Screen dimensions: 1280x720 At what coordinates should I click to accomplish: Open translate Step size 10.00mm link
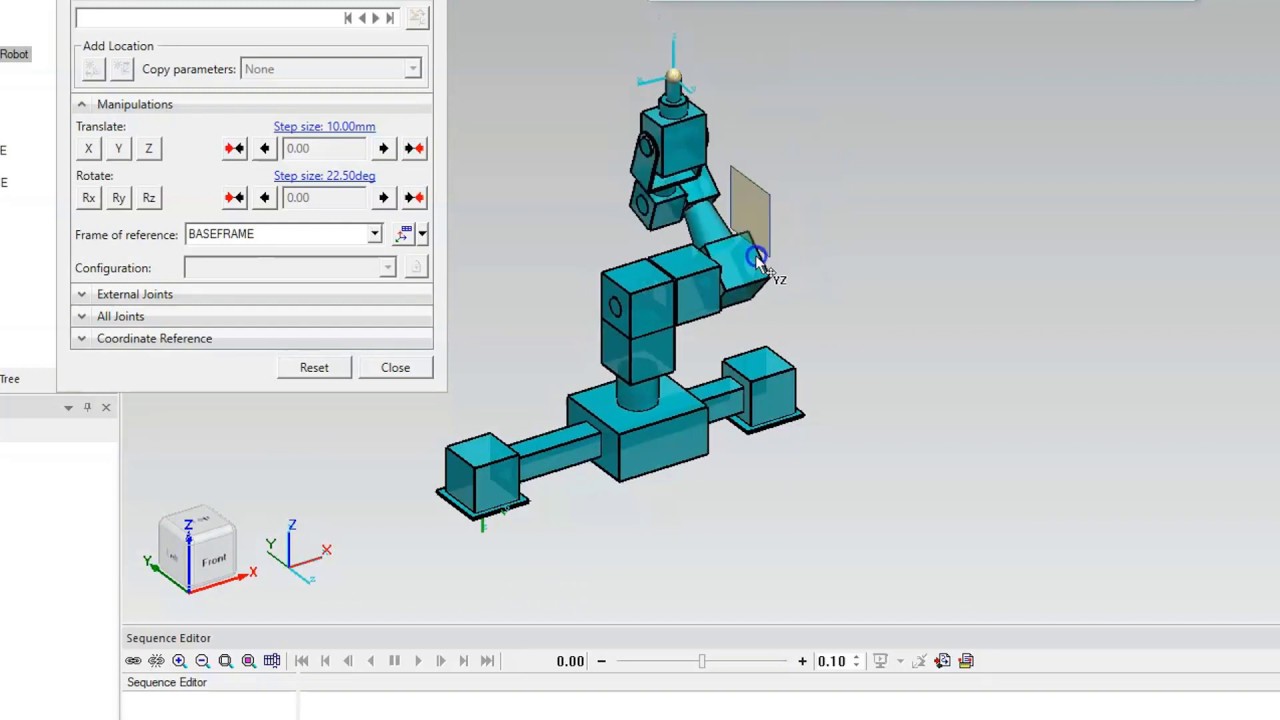[324, 127]
